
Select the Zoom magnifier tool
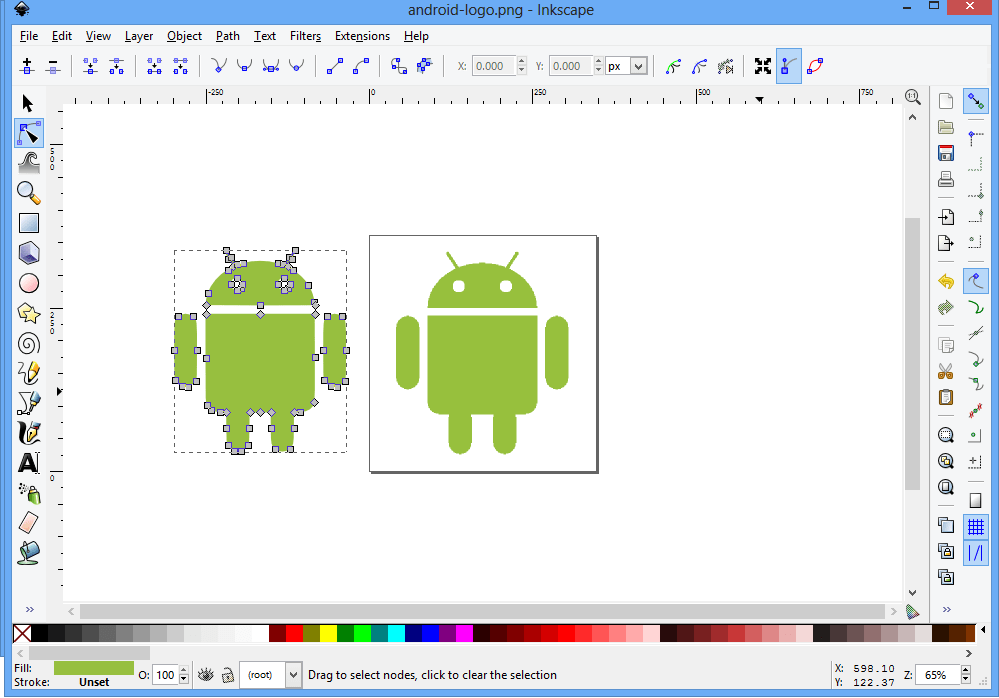(x=29, y=193)
